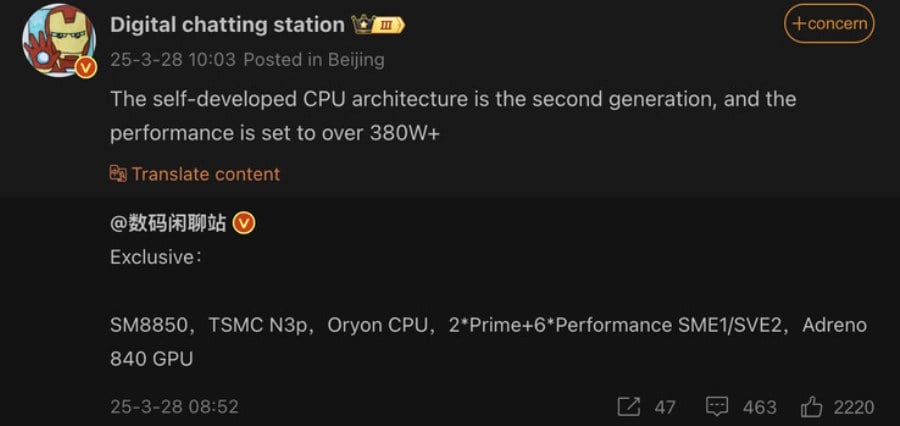This screenshot has height=426, width=900.
Task: Like the post with the thumbs-up icon
Action: [x=811, y=406]
